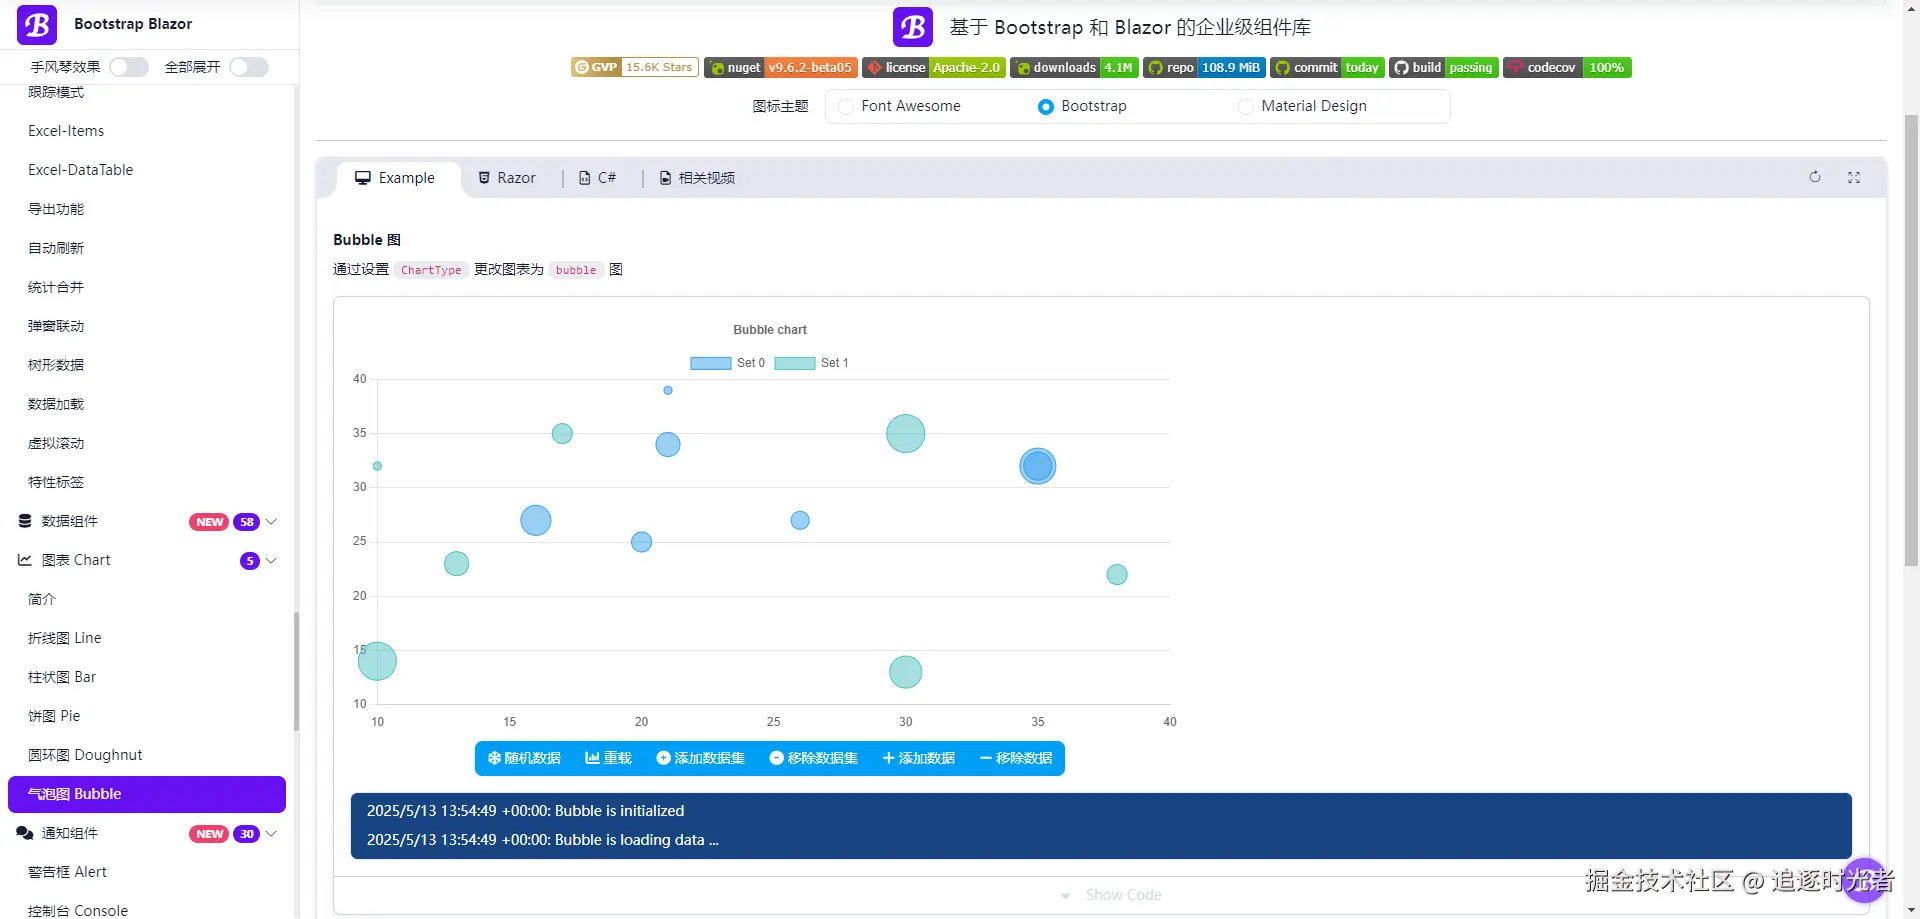Click the 添加数据集 button
The width and height of the screenshot is (1920, 919).
pyautogui.click(x=700, y=758)
